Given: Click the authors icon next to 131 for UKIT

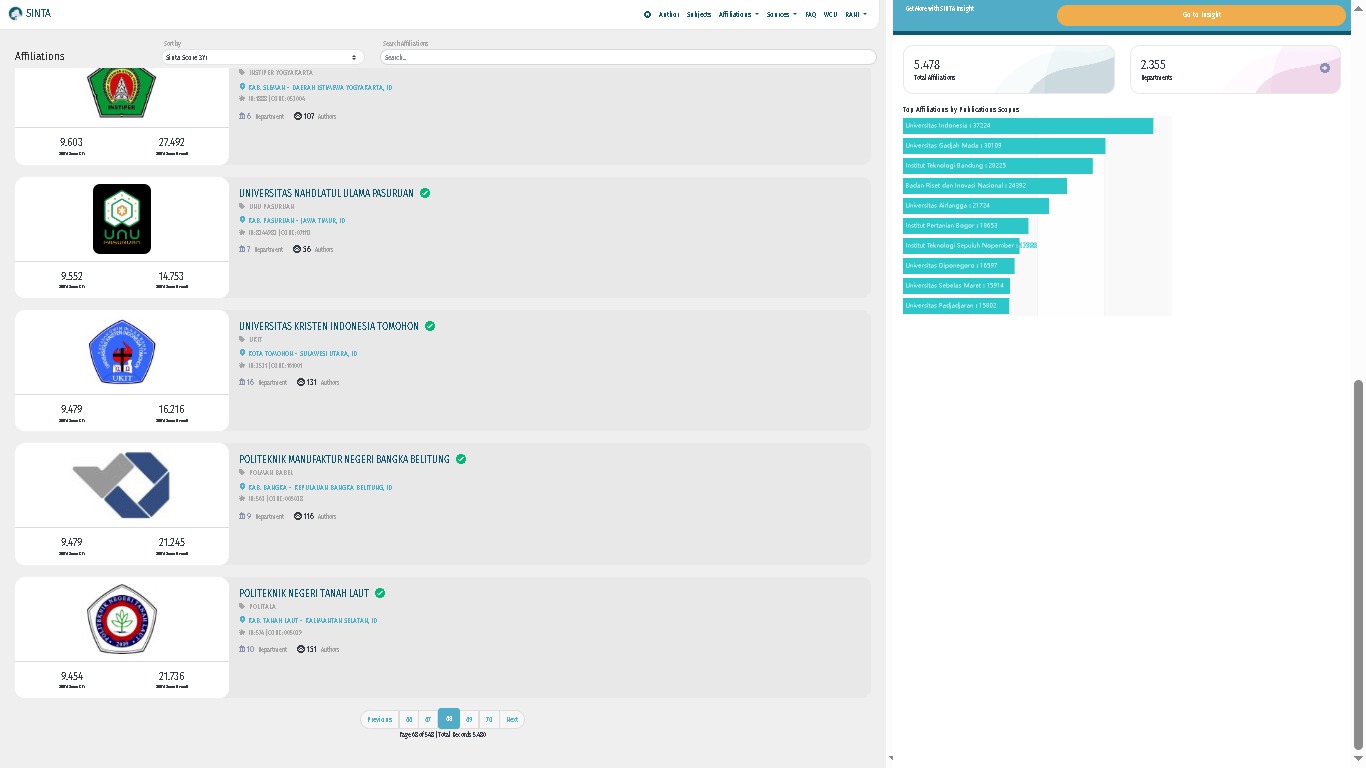Looking at the screenshot, I should 302,382.
